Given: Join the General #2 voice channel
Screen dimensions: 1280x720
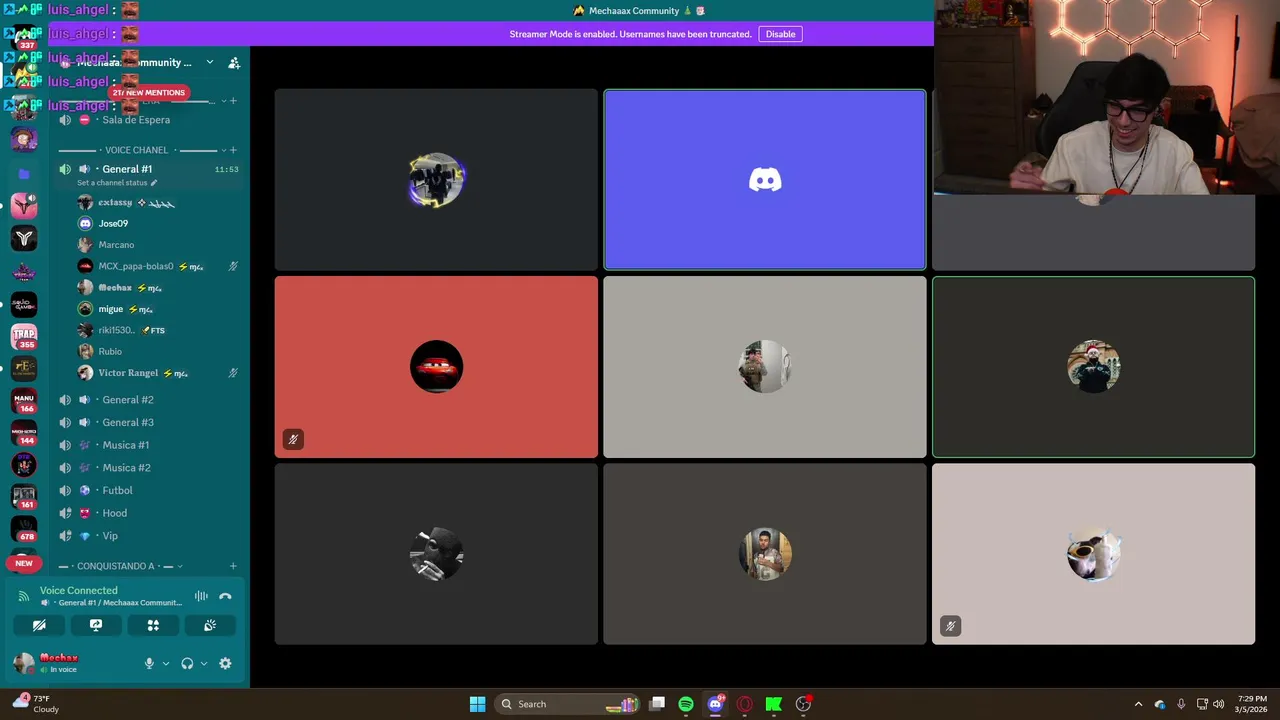Looking at the screenshot, I should click(x=128, y=399).
